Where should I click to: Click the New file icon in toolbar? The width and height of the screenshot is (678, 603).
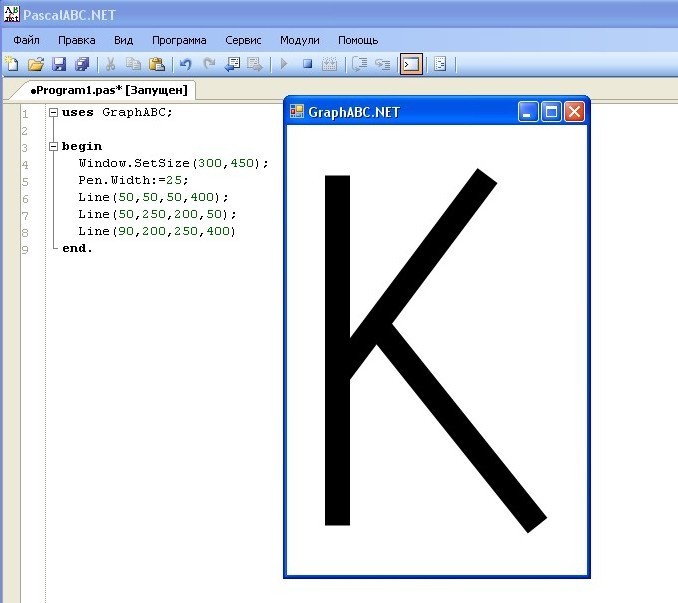[12, 65]
